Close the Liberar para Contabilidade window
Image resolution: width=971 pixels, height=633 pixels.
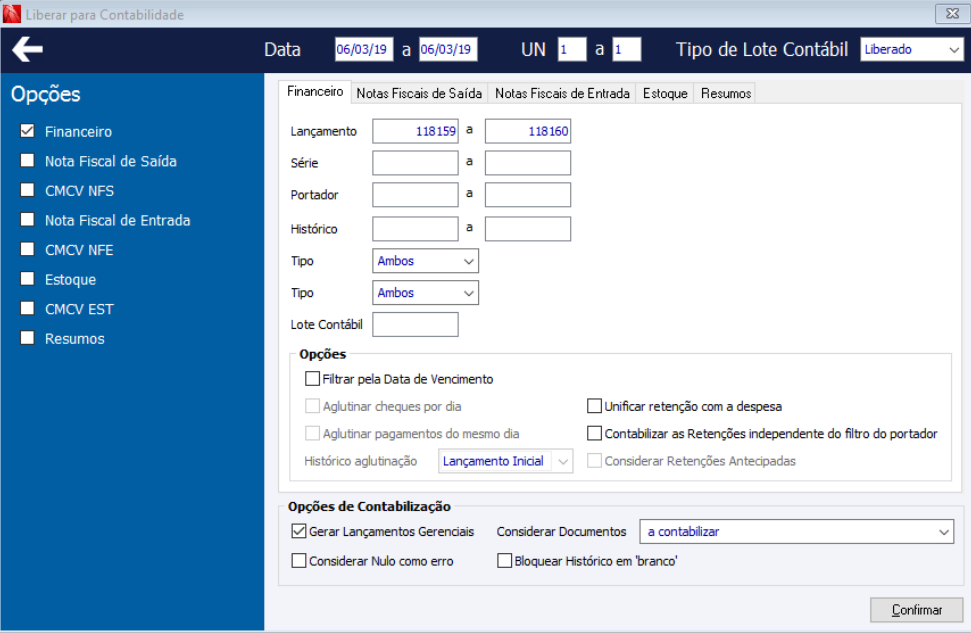click(952, 14)
